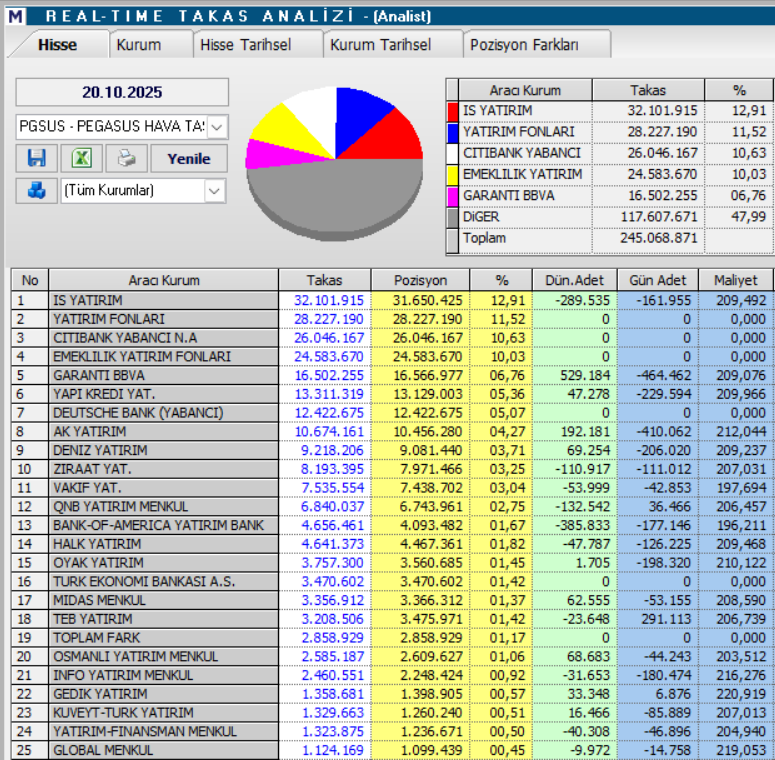Image resolution: width=775 pixels, height=760 pixels.
Task: Select the TOPLAM FARK row
Action: [x=392, y=638]
